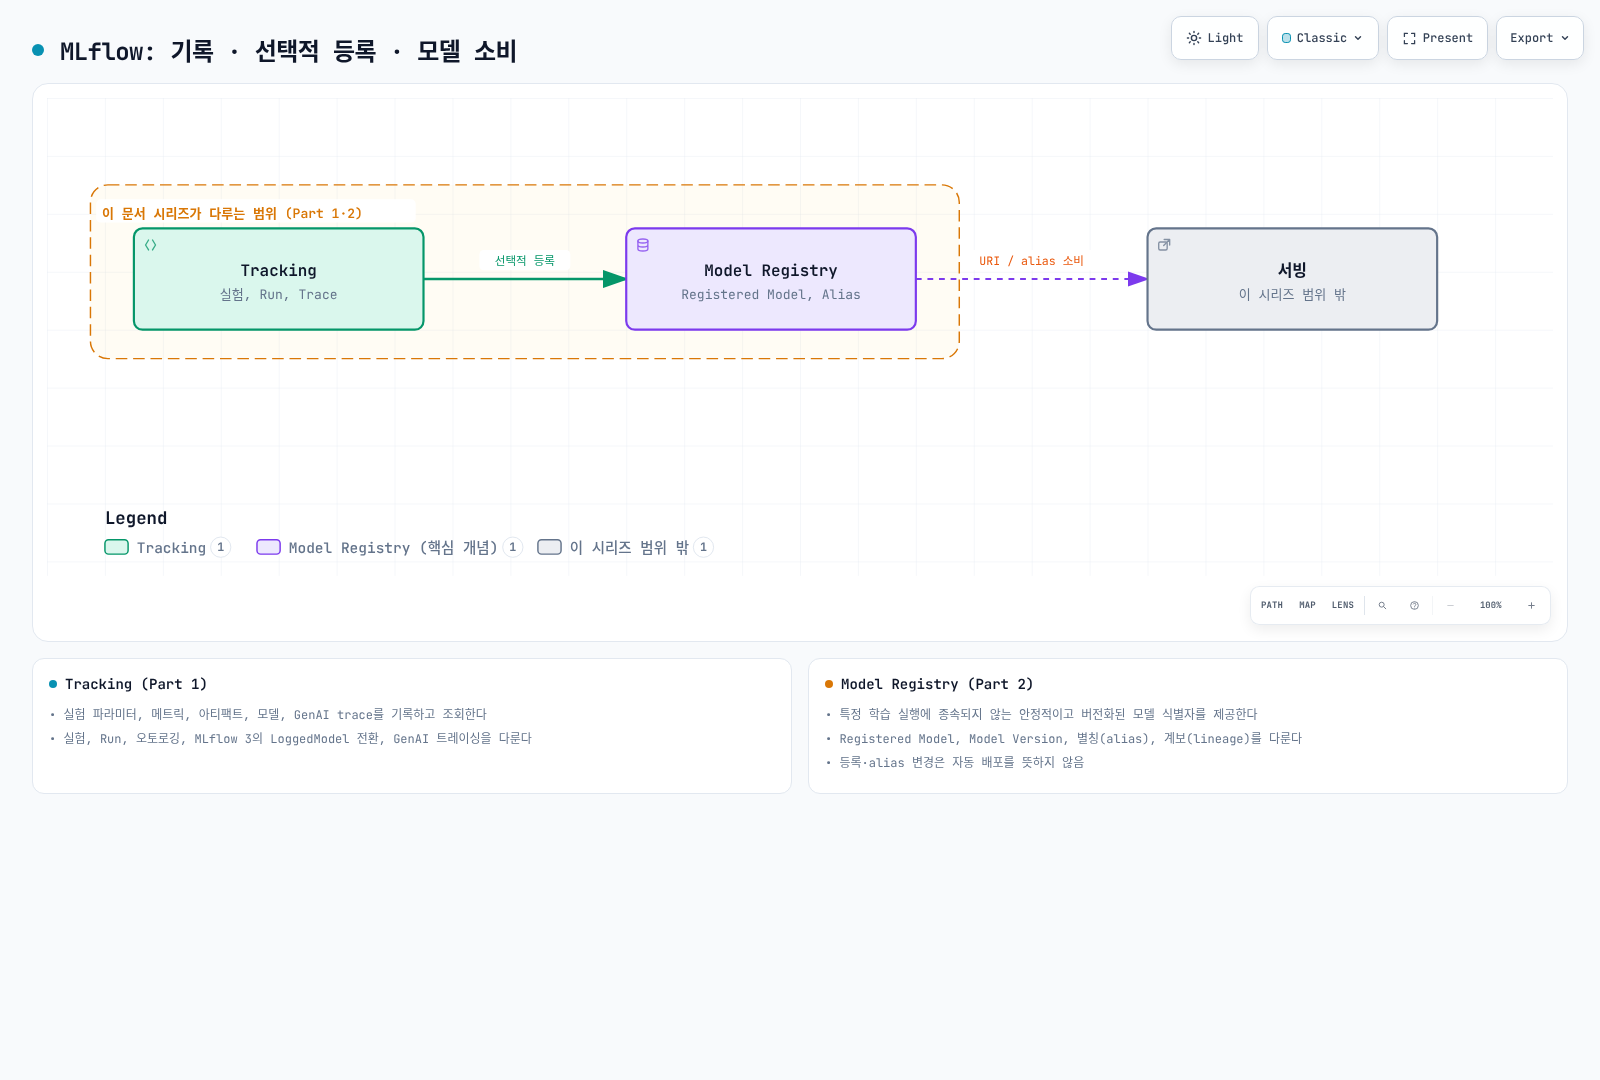Viewport: 1600px width, 1080px height.
Task: Toggle LENS mode in the canvas toolbar
Action: click(1343, 605)
